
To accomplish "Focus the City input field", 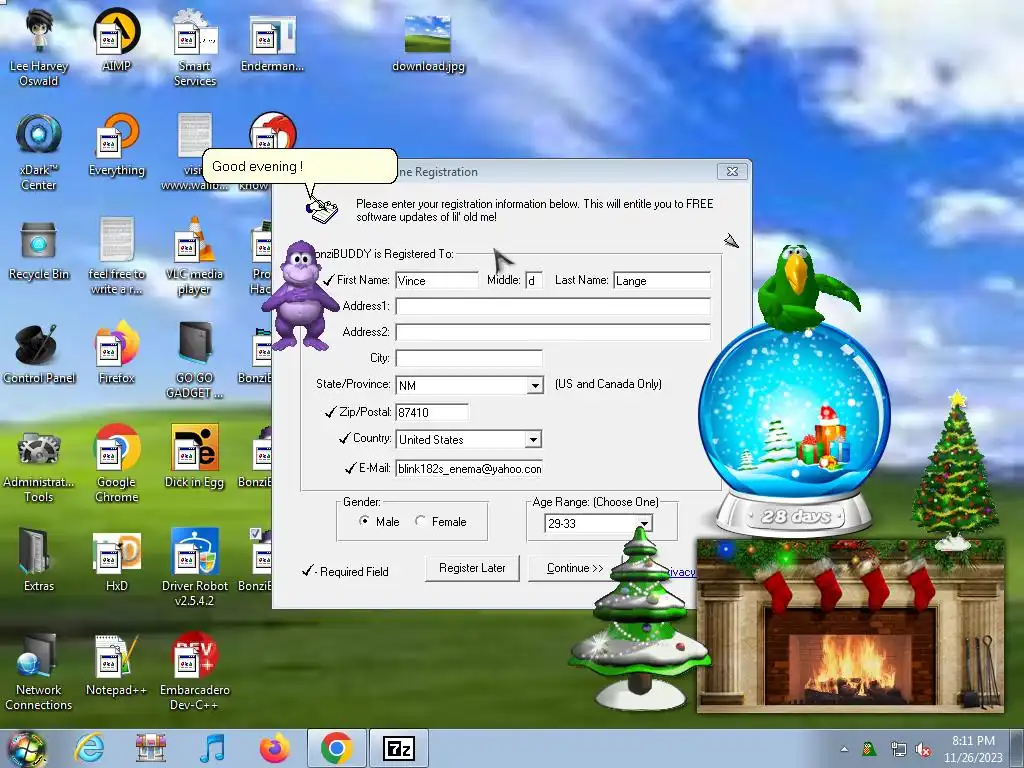I will (469, 358).
